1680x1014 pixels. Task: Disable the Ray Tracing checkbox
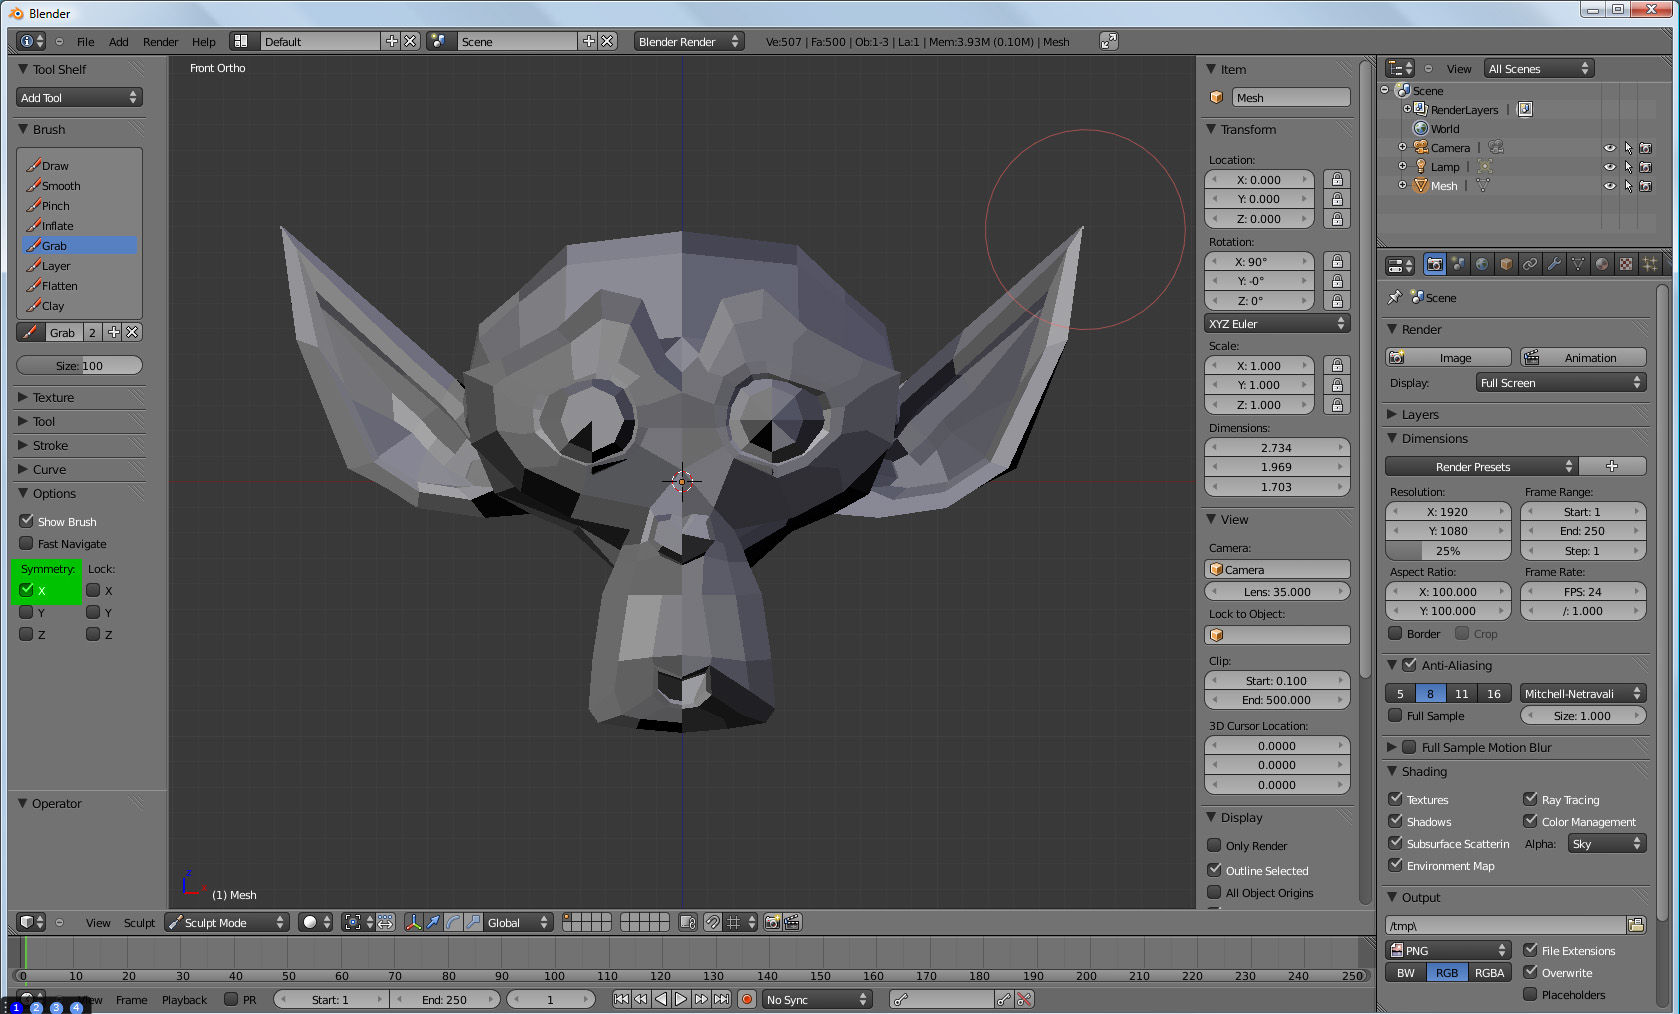point(1530,799)
